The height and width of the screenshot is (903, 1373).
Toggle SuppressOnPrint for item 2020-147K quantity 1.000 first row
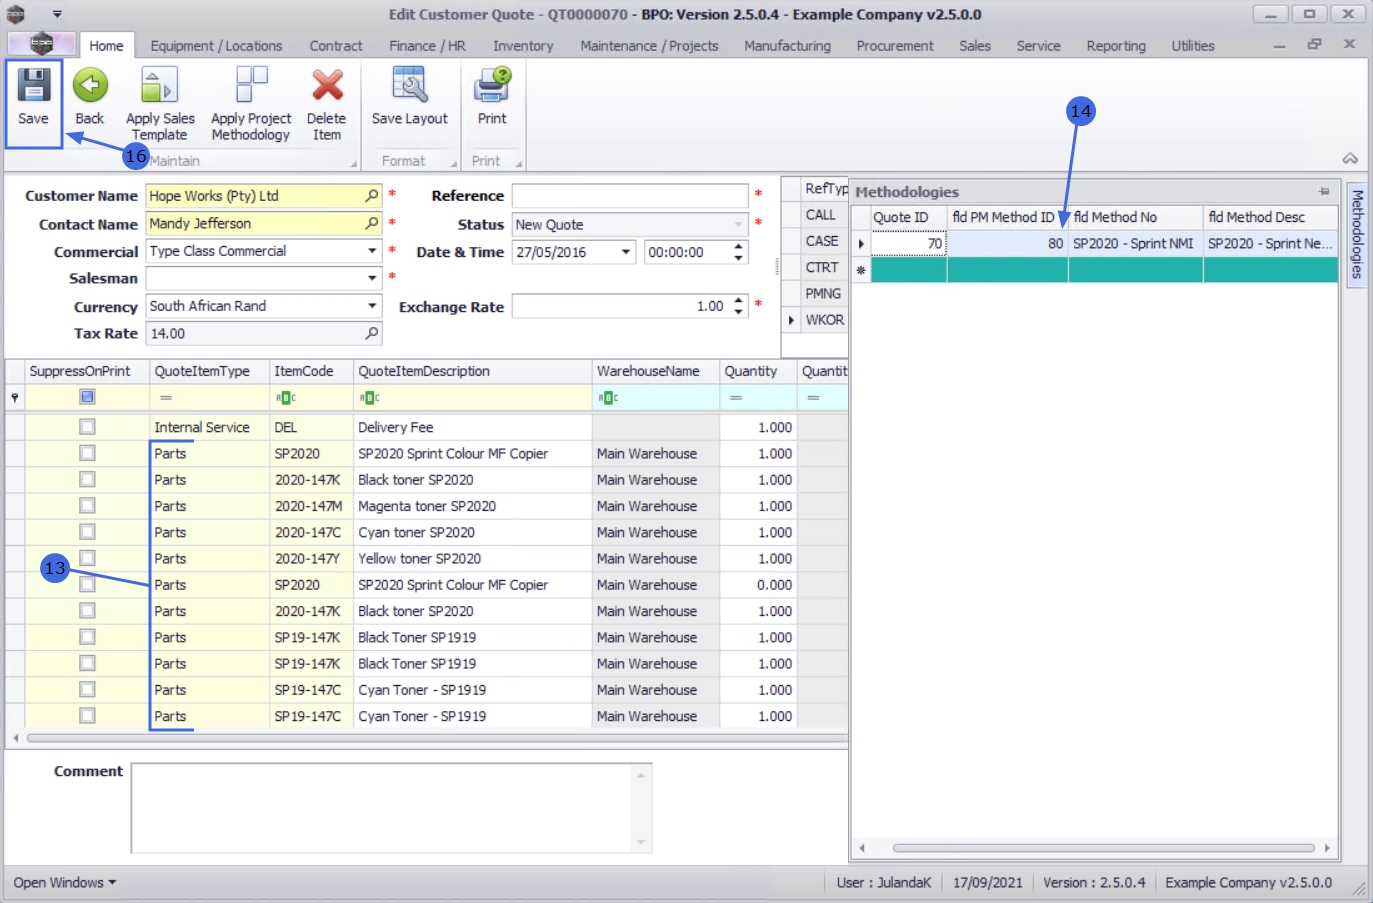click(87, 480)
